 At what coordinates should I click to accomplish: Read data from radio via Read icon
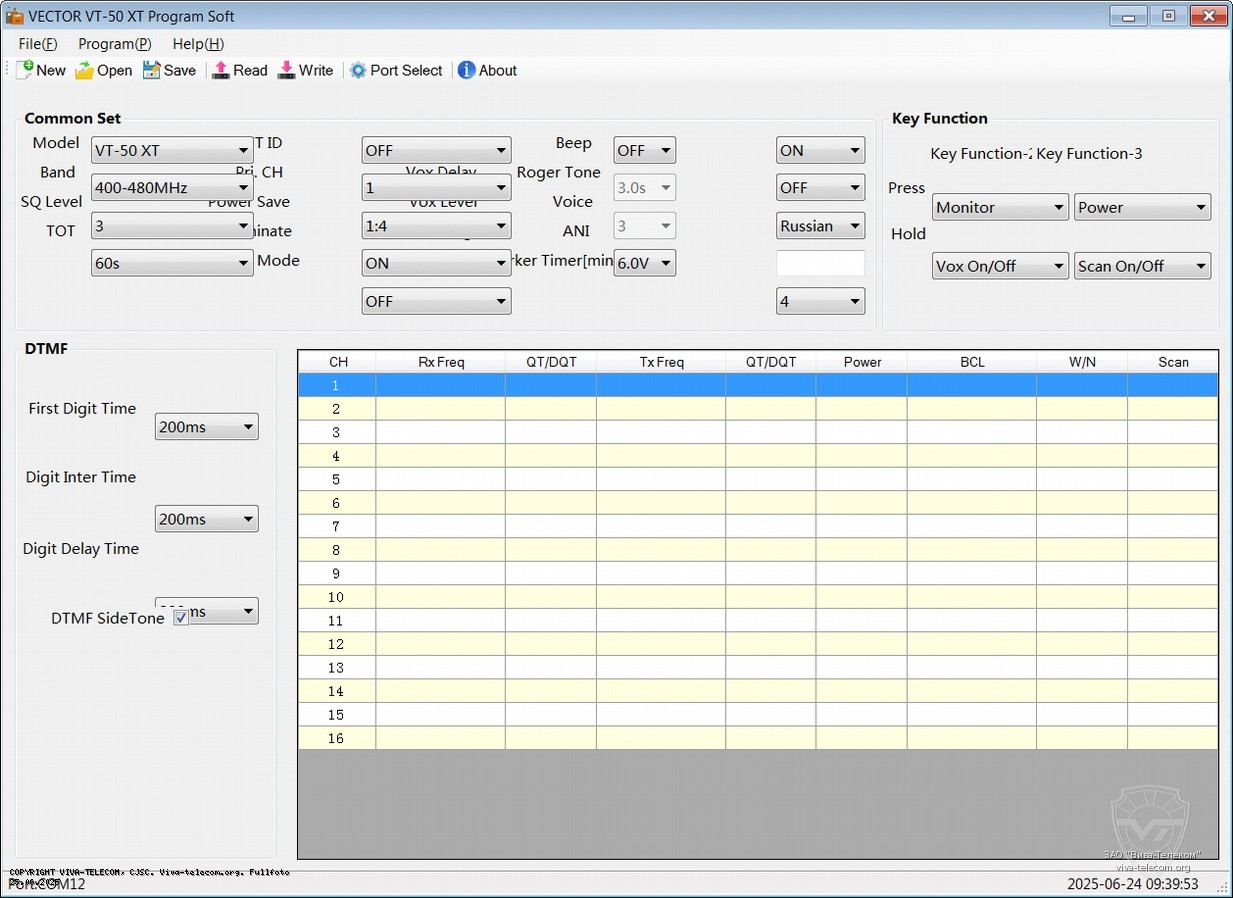tap(222, 70)
